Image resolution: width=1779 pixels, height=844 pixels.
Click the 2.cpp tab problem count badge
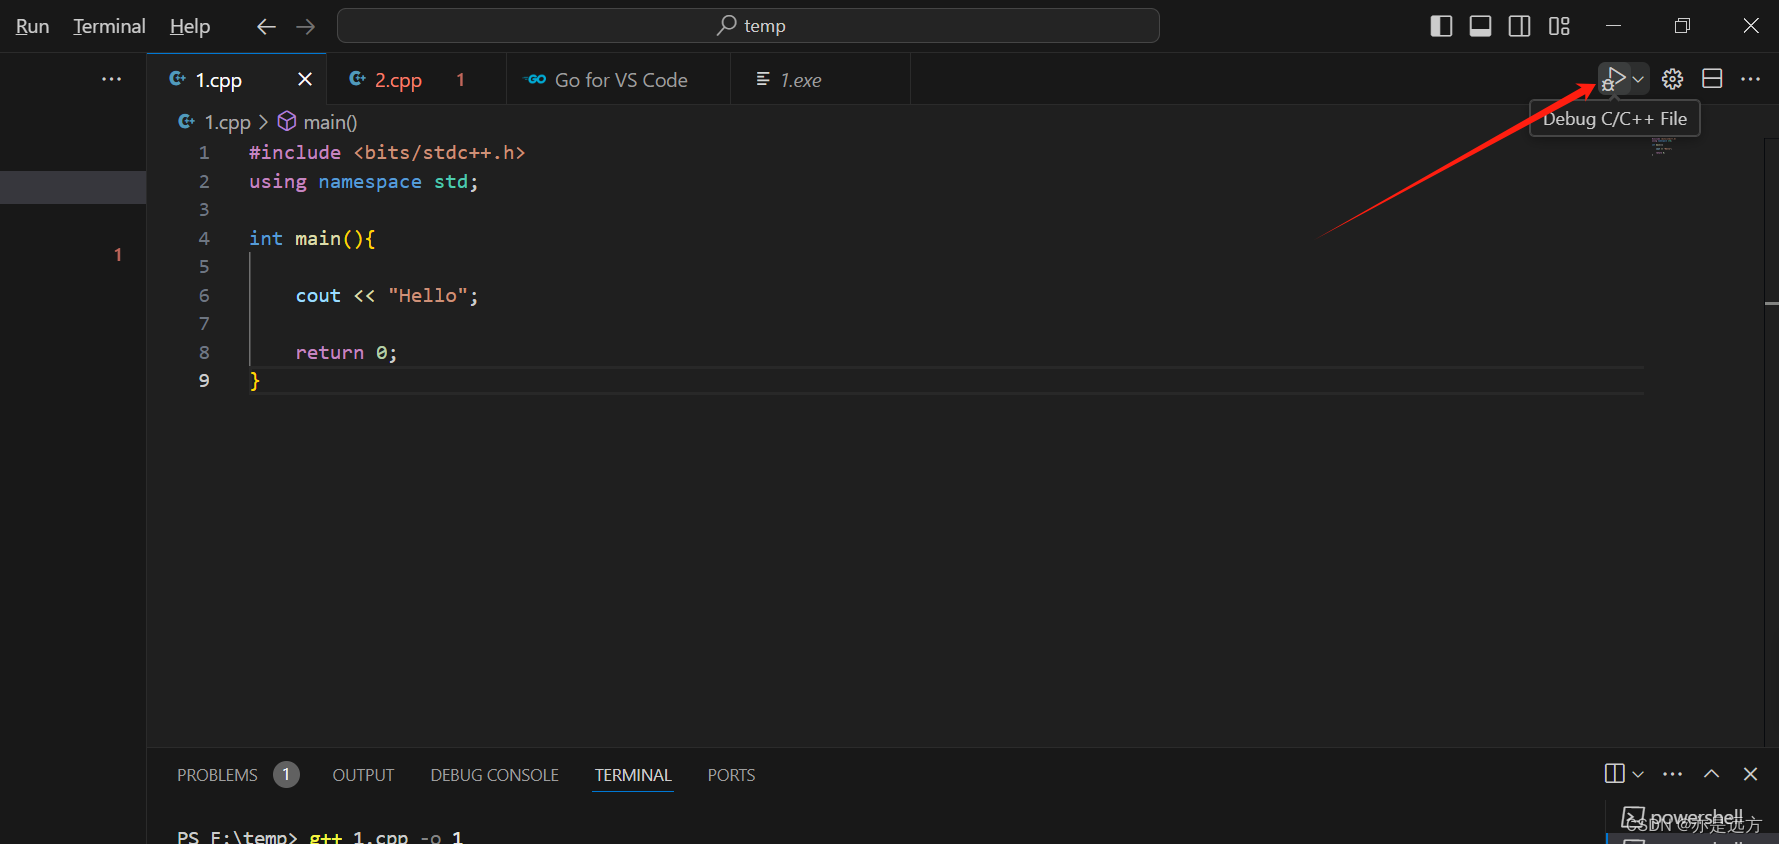pos(460,80)
